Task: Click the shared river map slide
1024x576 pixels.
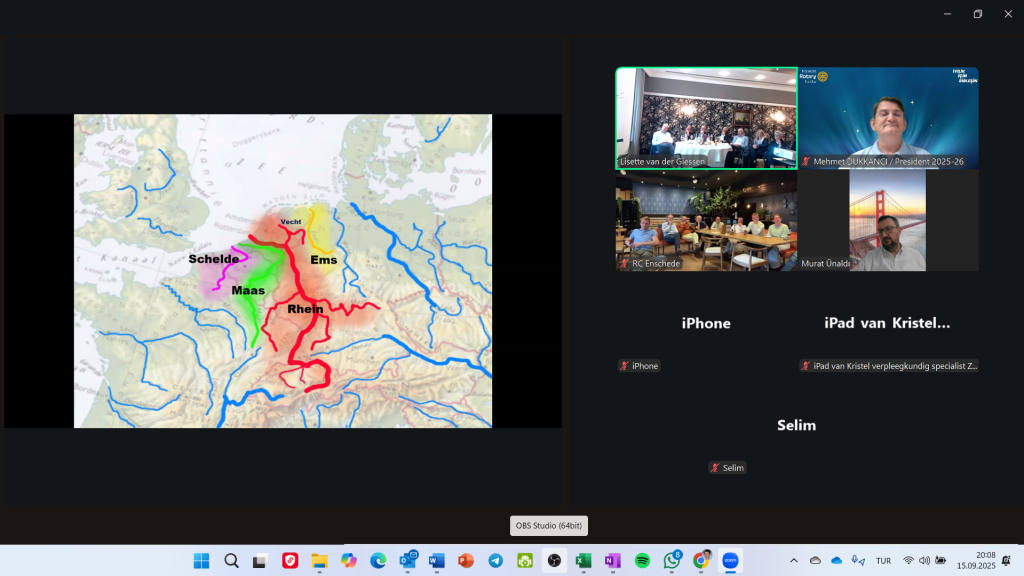Action: pos(283,270)
